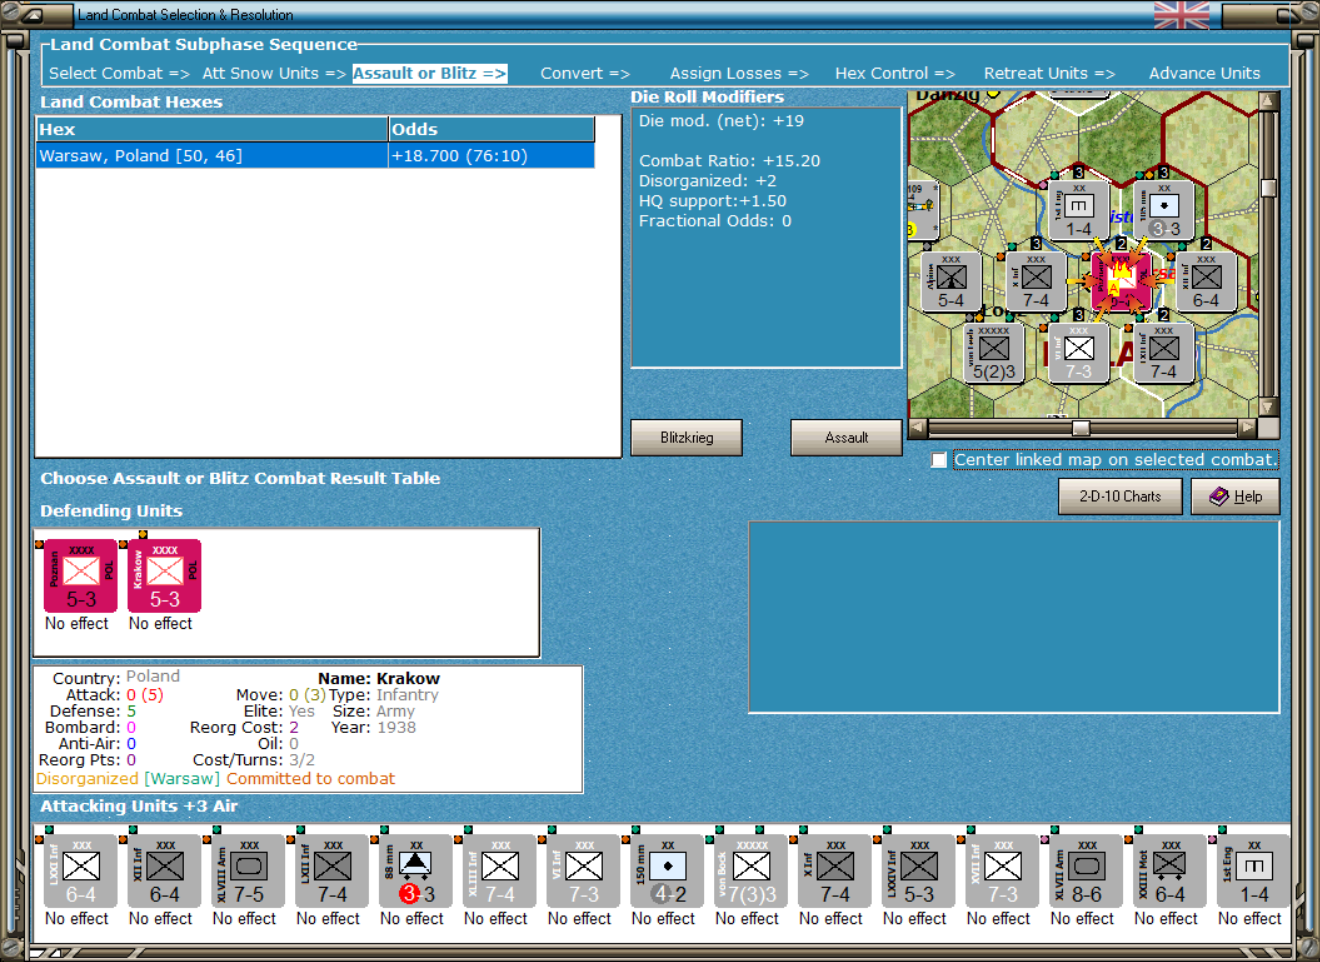
Task: Click the Hex column header
Action: [212, 129]
